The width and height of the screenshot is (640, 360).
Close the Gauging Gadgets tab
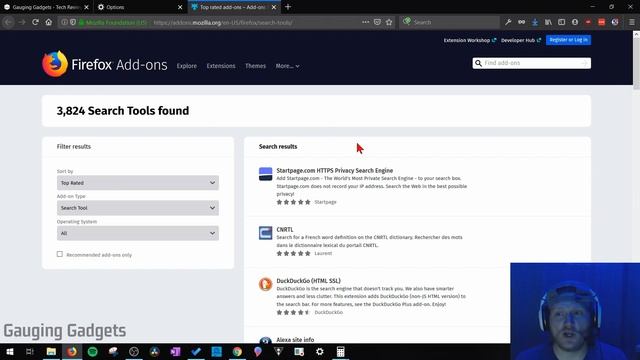(x=87, y=7)
